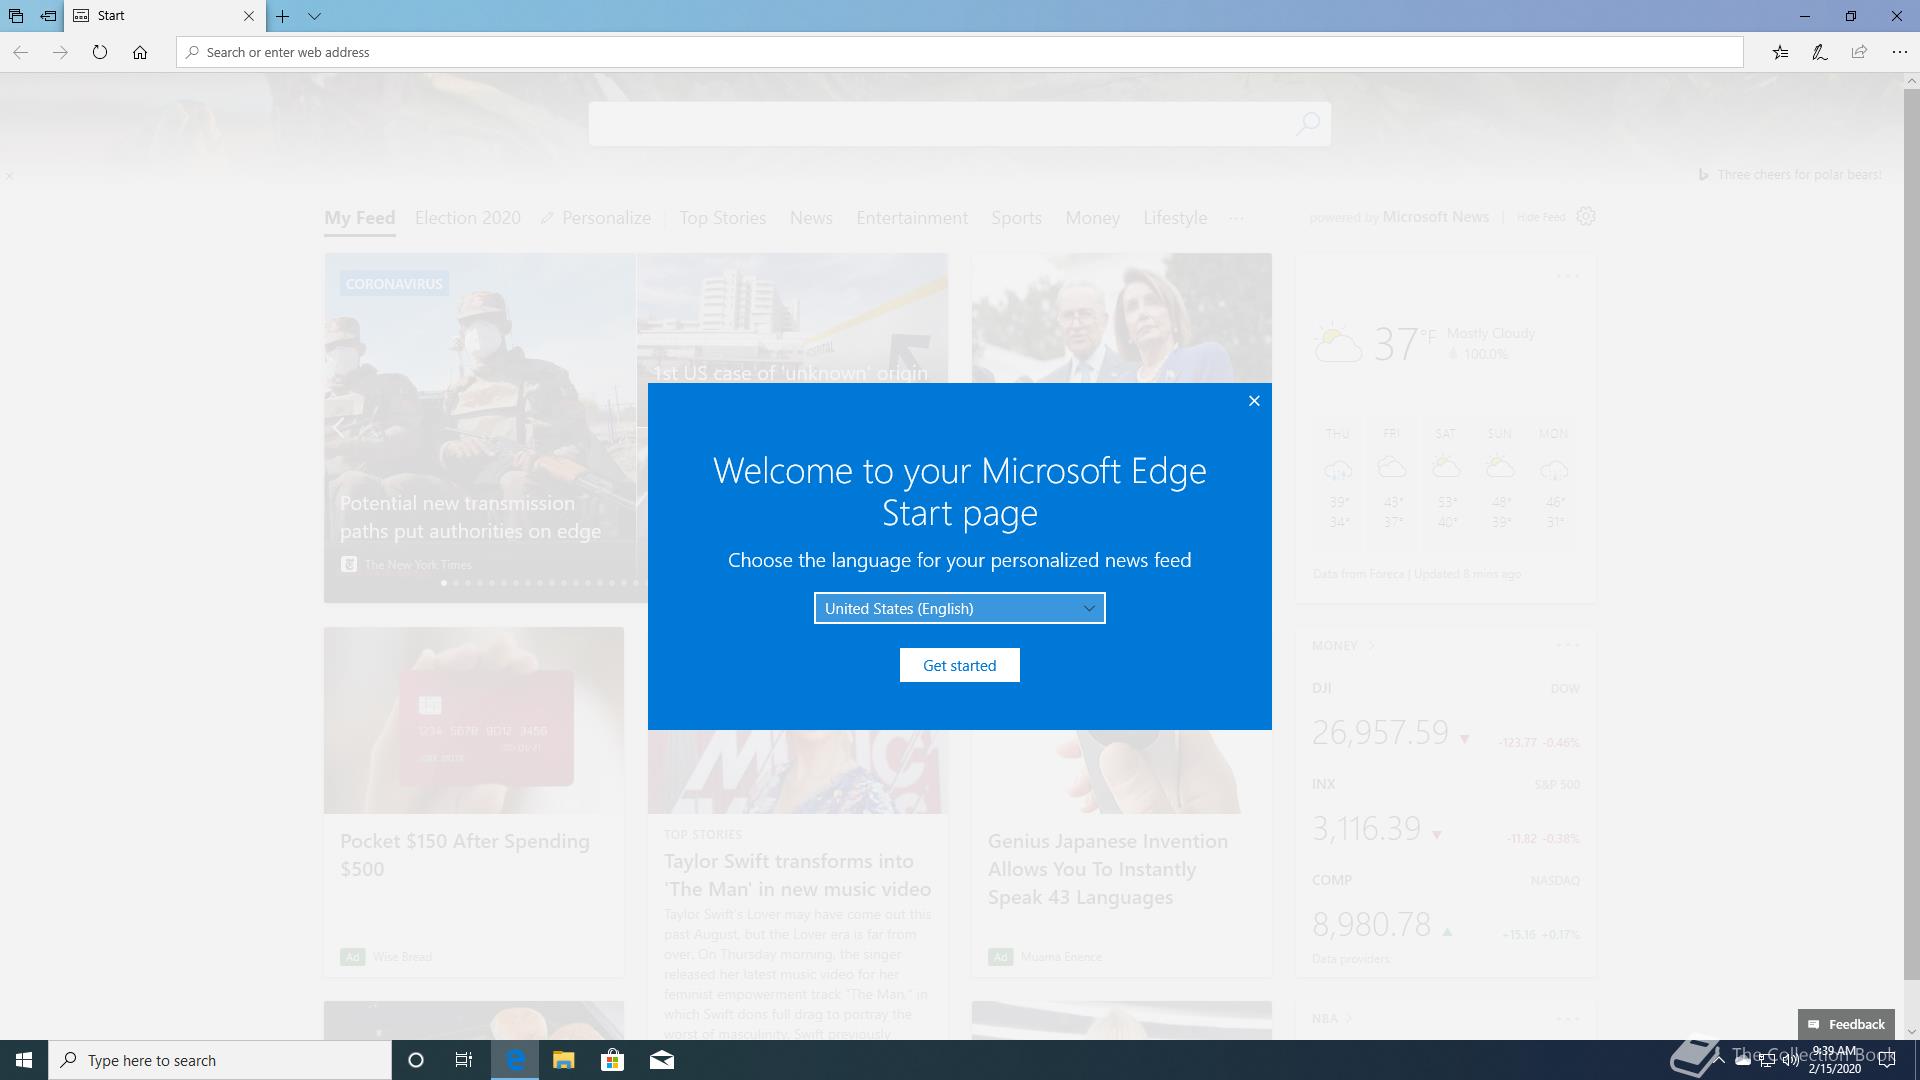
Task: Open the Money card options ellipsis
Action: pyautogui.click(x=1567, y=645)
